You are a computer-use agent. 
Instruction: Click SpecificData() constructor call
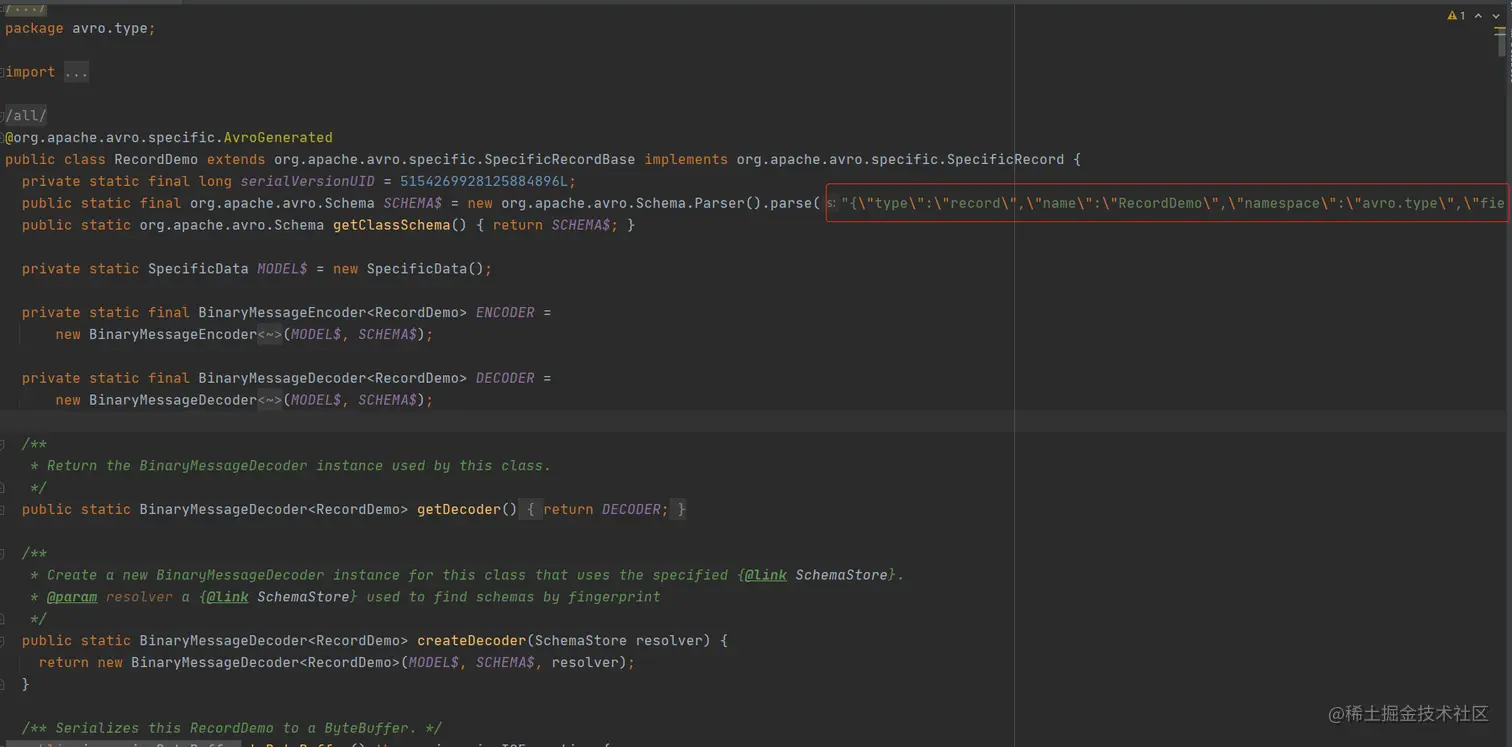click(425, 269)
